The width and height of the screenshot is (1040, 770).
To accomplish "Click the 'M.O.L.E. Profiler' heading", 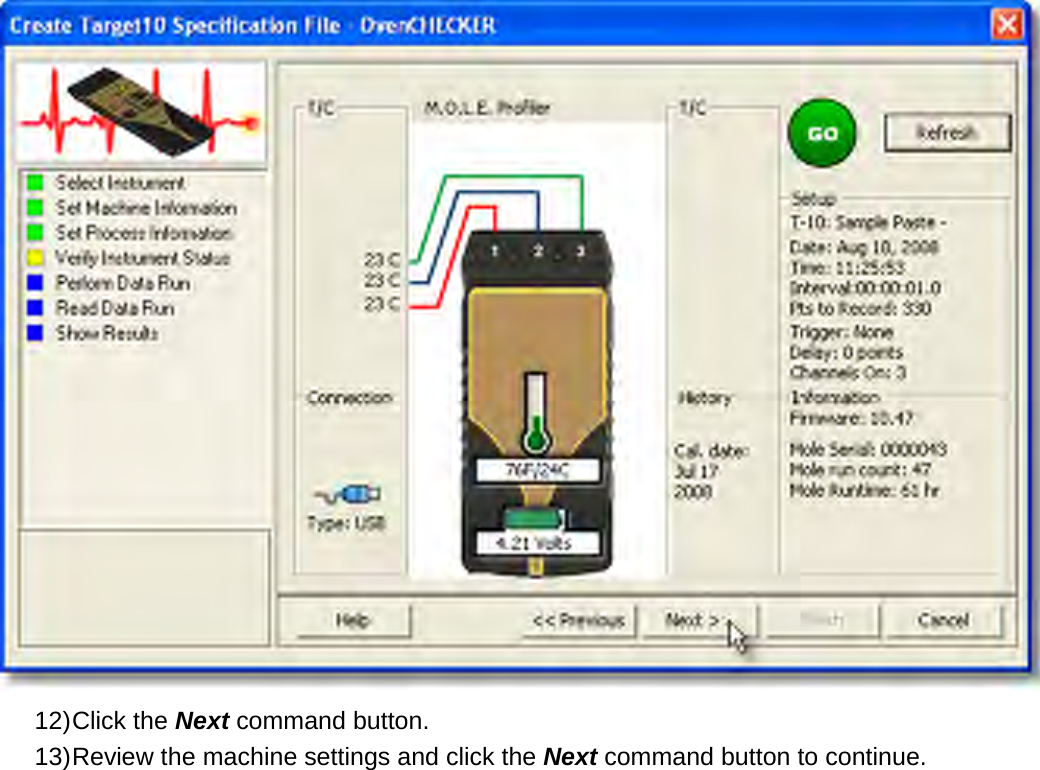I will pos(488,107).
